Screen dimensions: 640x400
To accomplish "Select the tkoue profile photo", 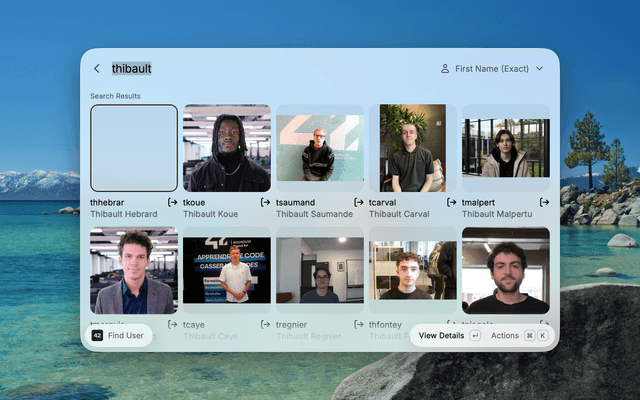I will pyautogui.click(x=227, y=148).
